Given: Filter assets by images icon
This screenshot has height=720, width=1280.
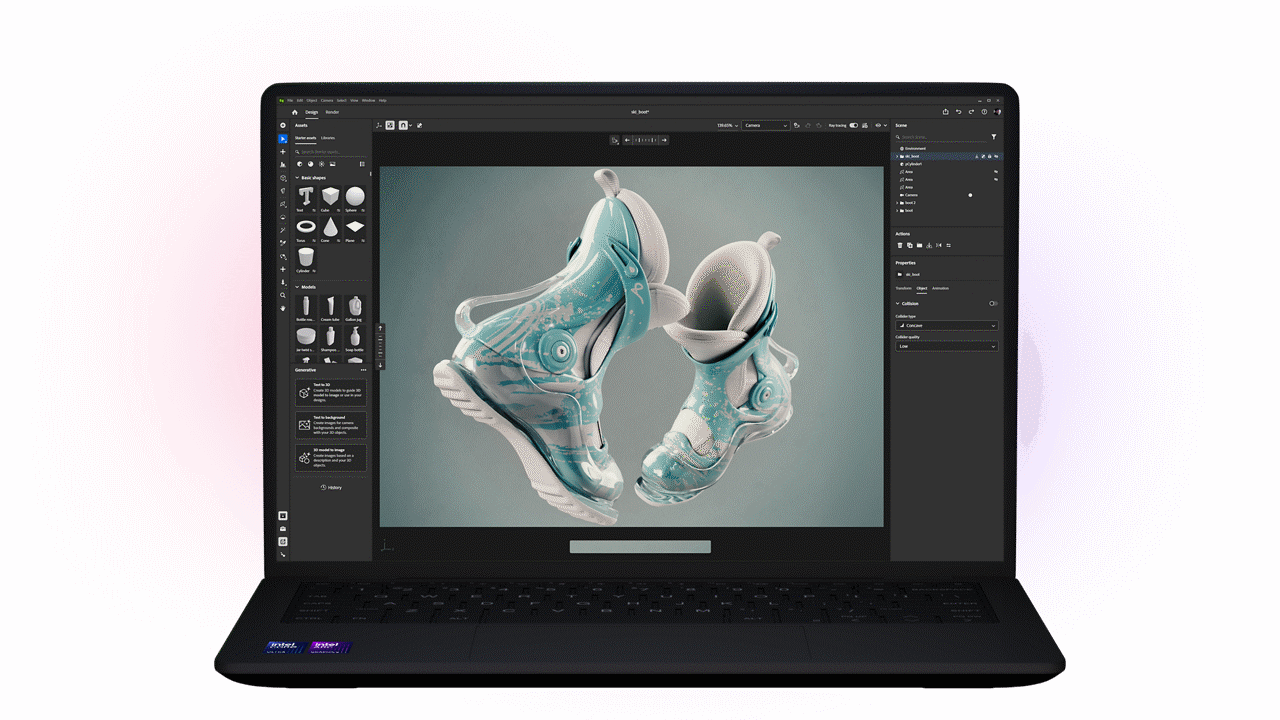Looking at the screenshot, I should point(332,164).
